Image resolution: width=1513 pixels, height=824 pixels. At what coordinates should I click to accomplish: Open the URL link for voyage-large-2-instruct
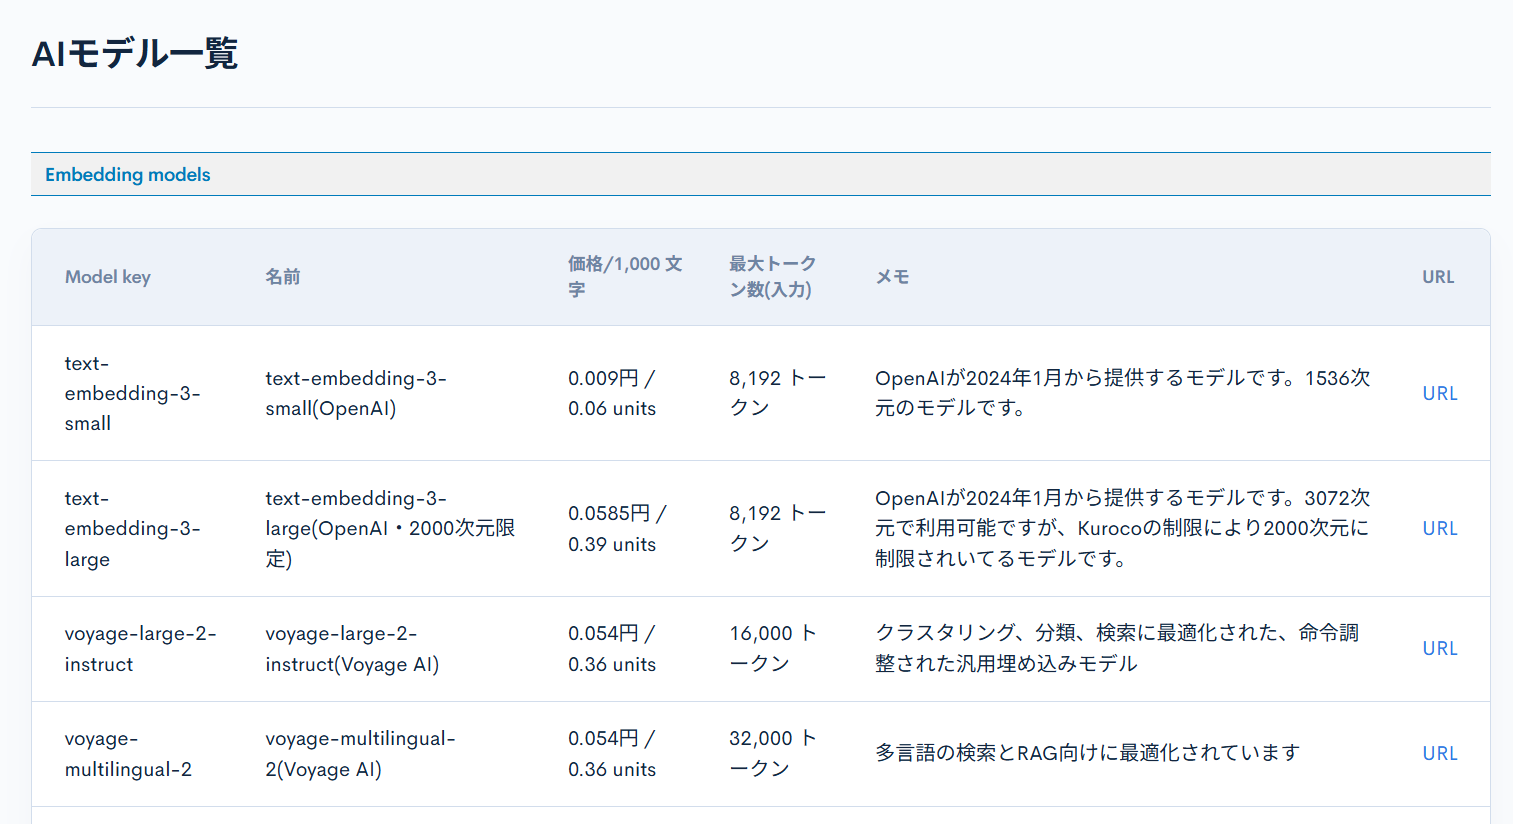point(1439,648)
